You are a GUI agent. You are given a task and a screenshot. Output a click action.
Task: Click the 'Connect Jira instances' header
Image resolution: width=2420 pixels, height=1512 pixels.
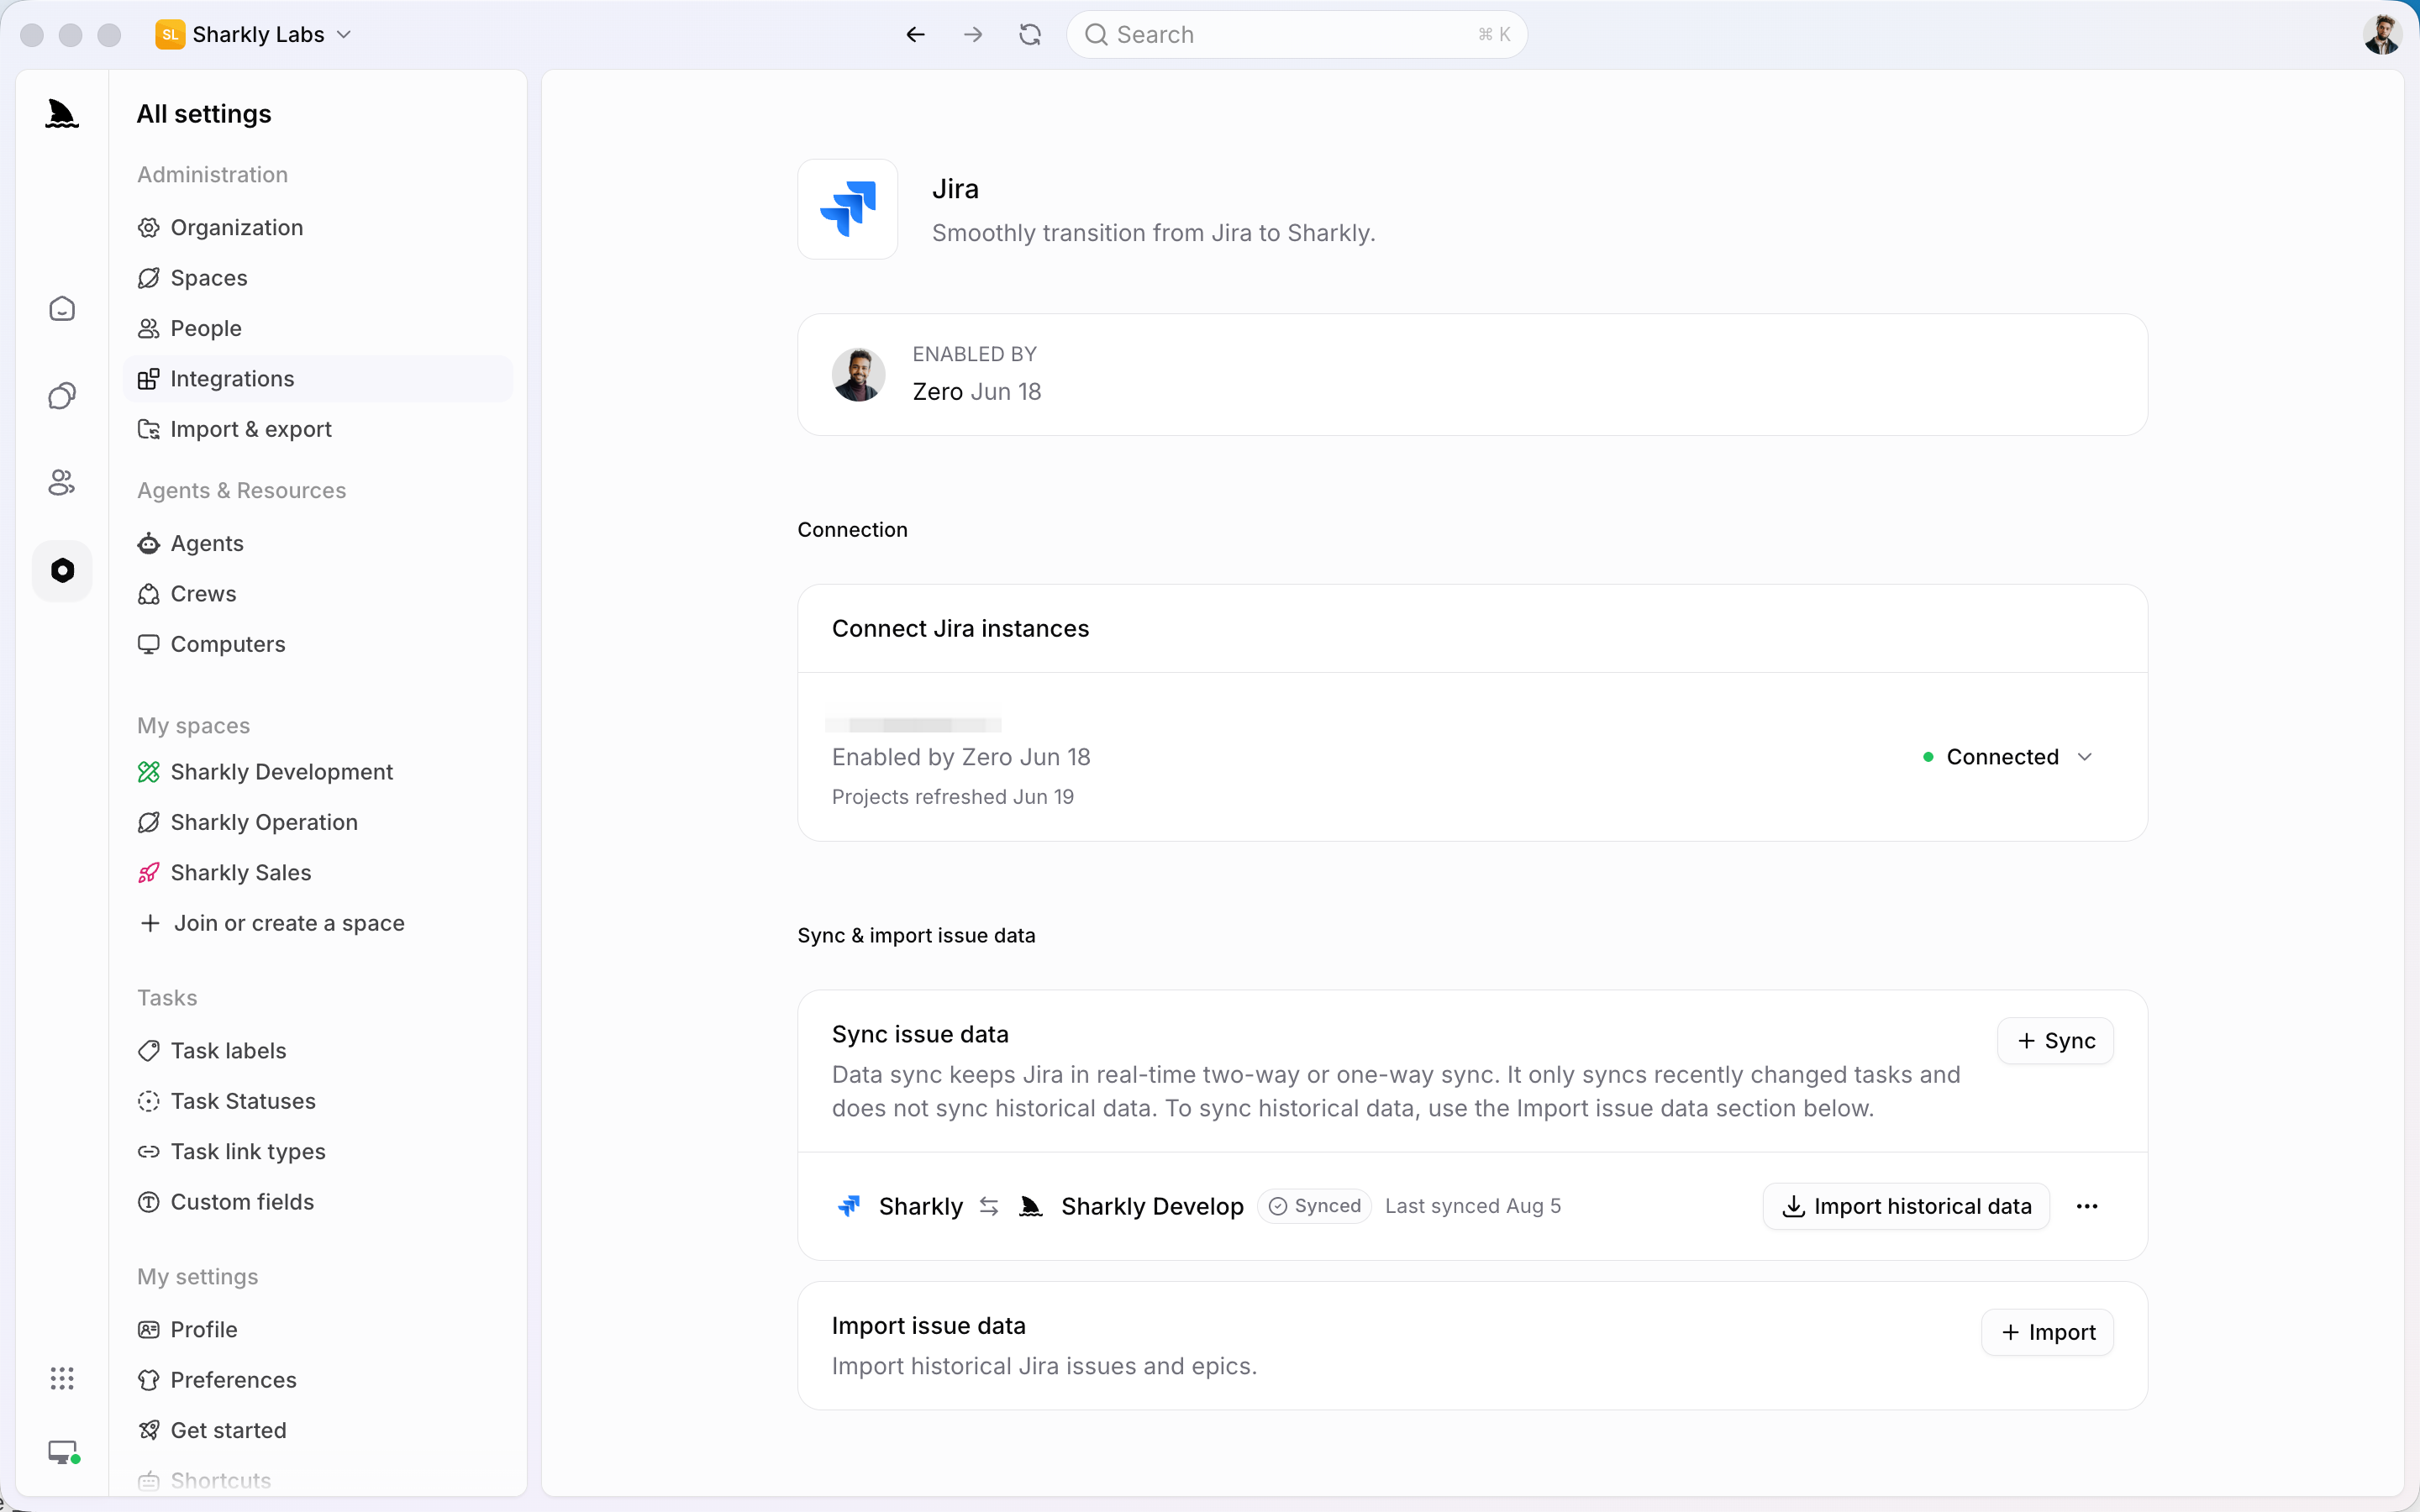tap(960, 628)
